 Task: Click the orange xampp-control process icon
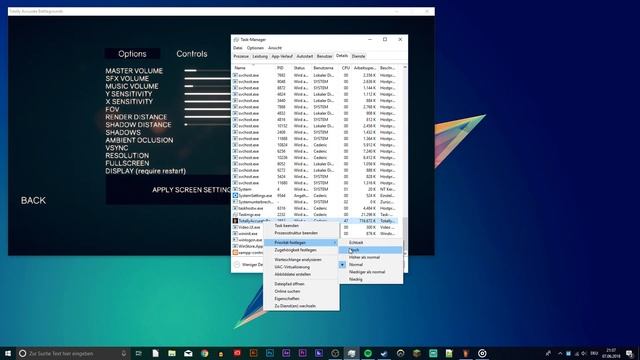[x=235, y=253]
